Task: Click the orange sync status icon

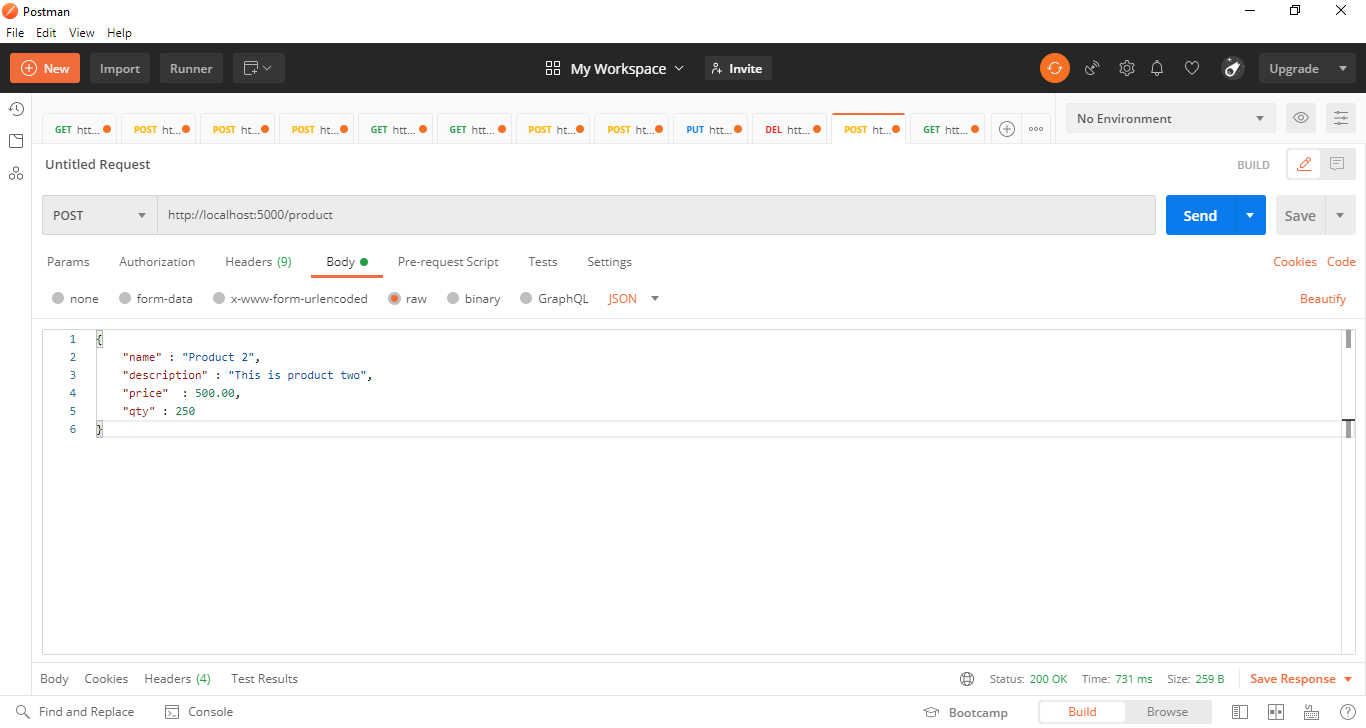Action: click(x=1054, y=68)
